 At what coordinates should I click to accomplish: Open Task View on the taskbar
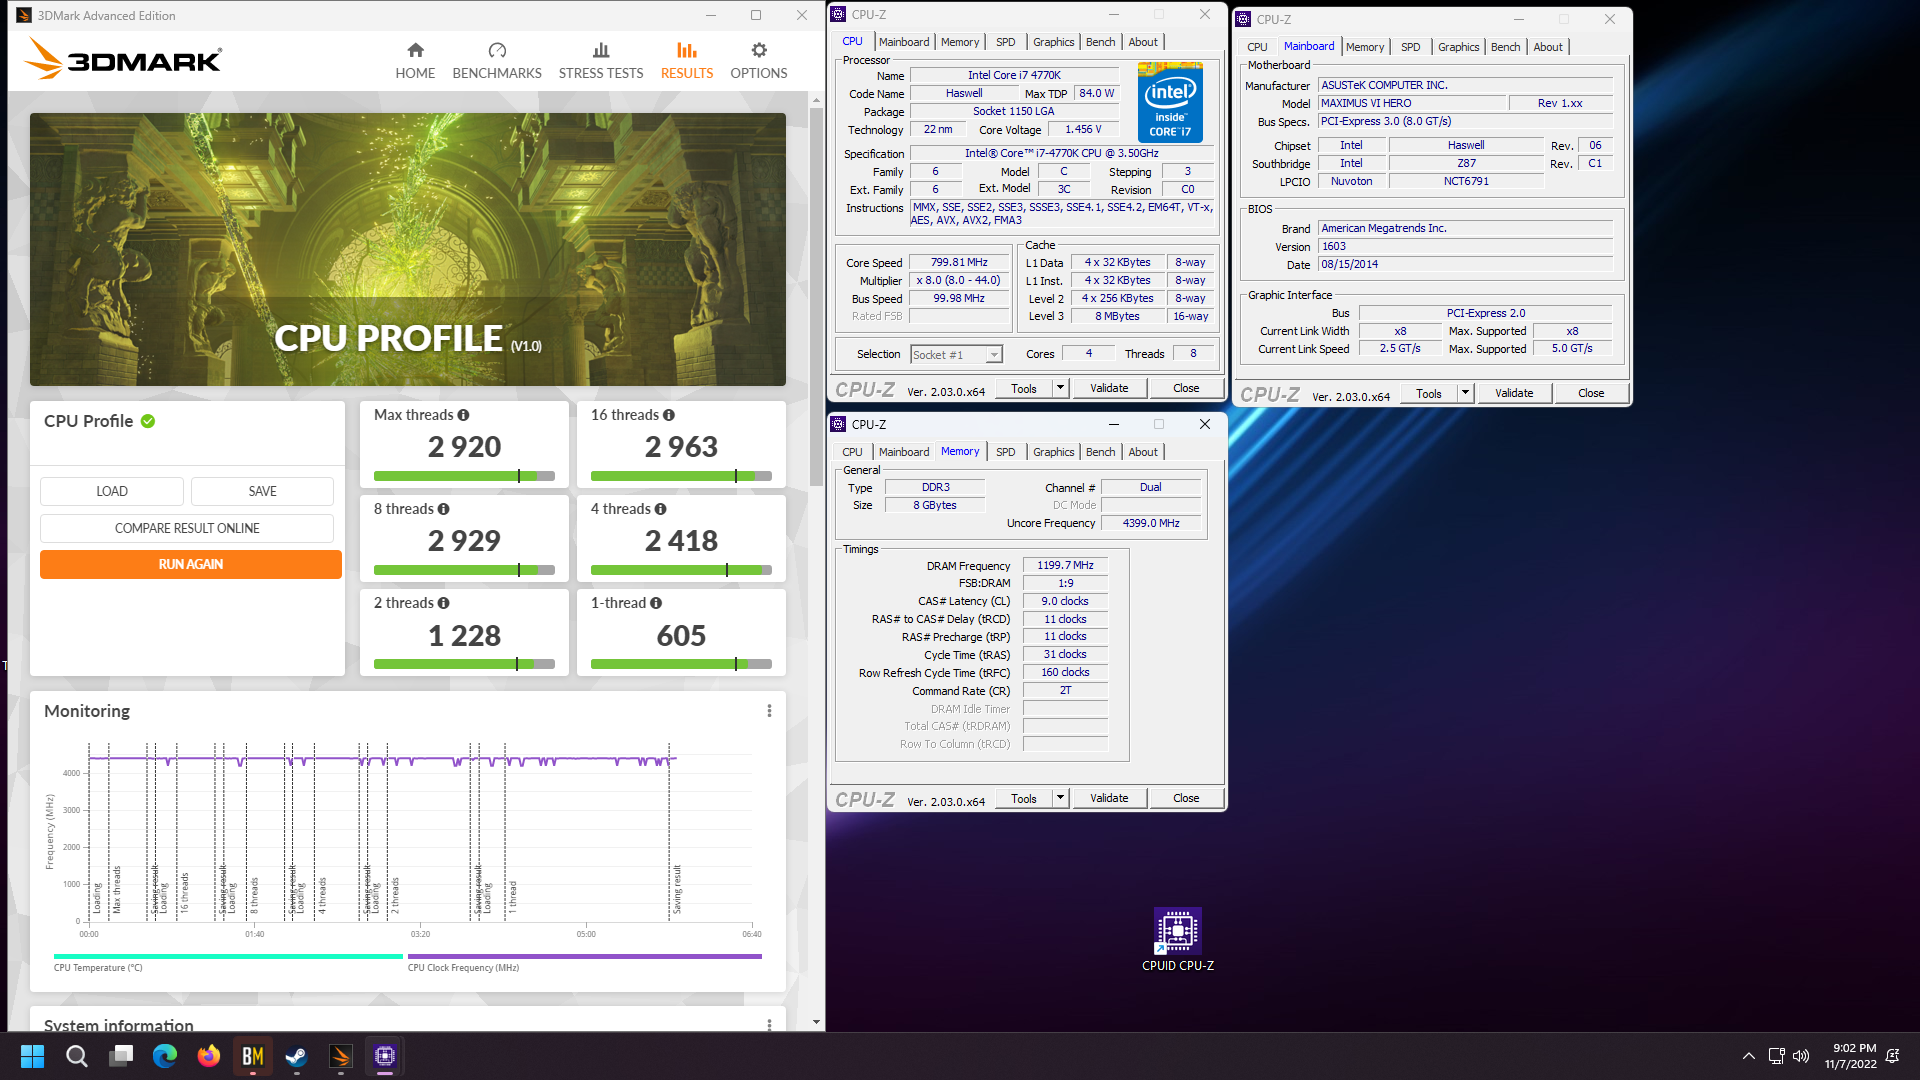(121, 1056)
